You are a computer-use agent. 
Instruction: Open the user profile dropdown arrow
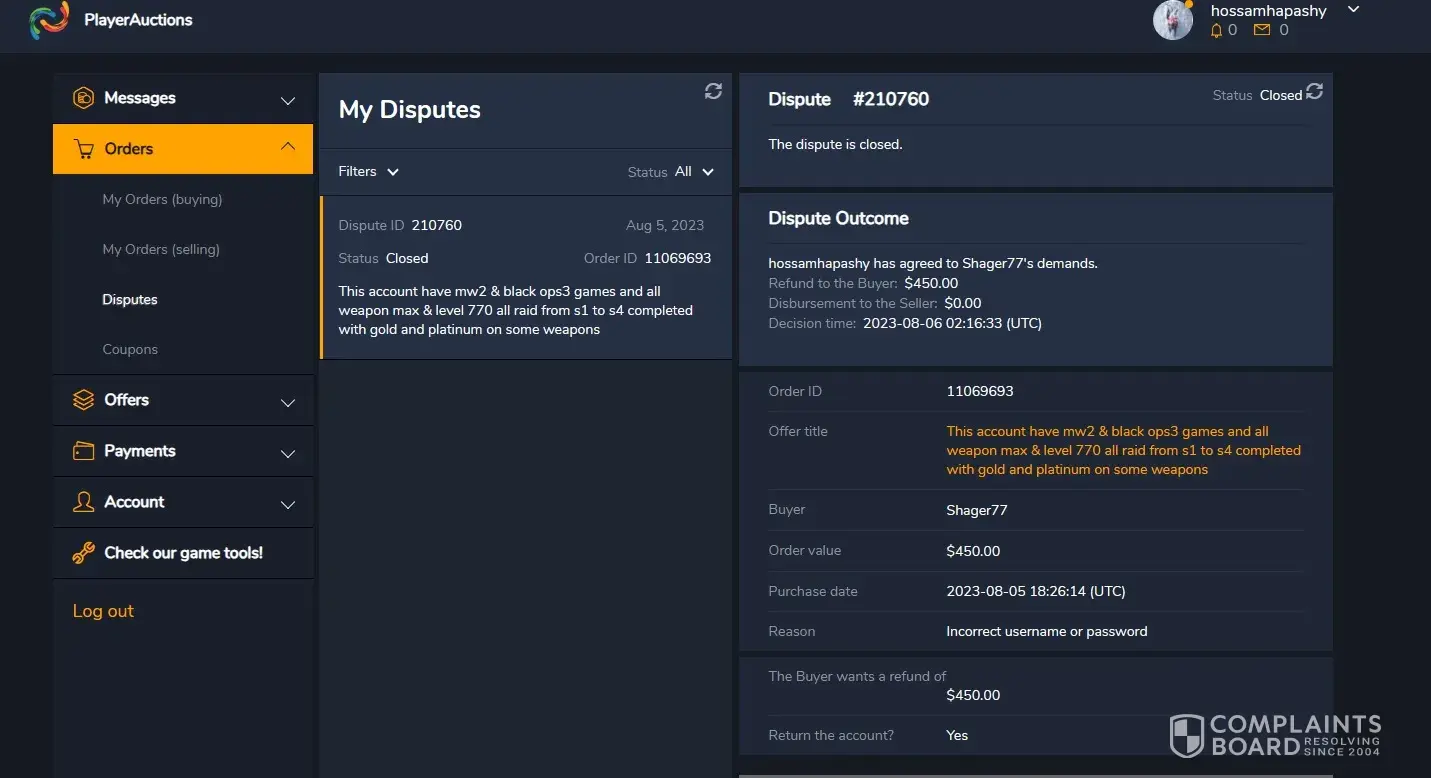coord(1354,10)
